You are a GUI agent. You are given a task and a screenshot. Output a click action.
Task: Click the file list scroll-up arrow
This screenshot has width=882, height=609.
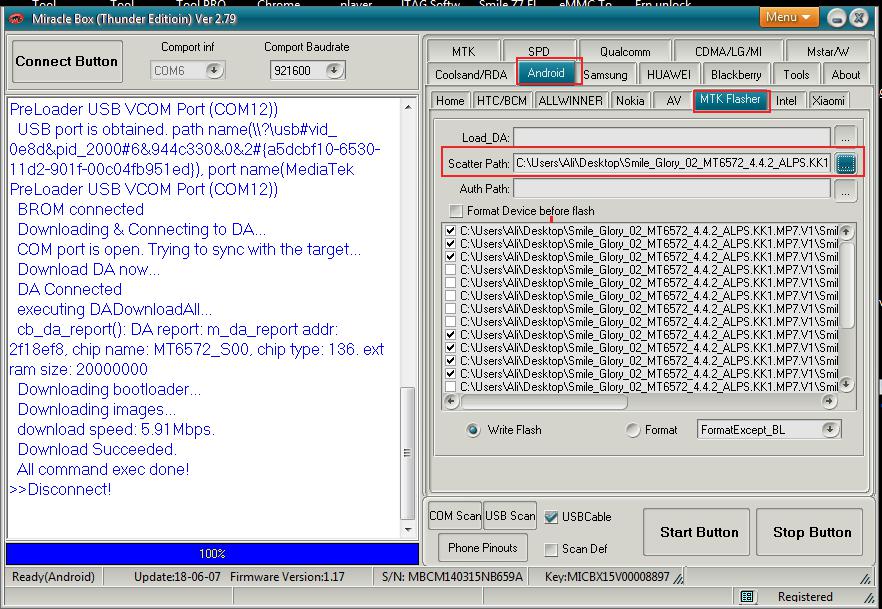click(x=846, y=232)
